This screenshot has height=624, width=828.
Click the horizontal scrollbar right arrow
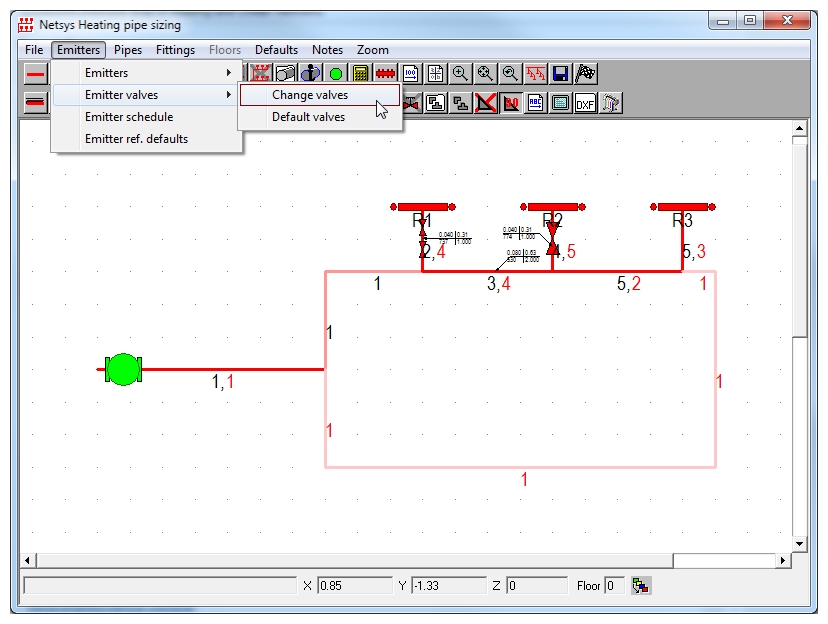[783, 560]
